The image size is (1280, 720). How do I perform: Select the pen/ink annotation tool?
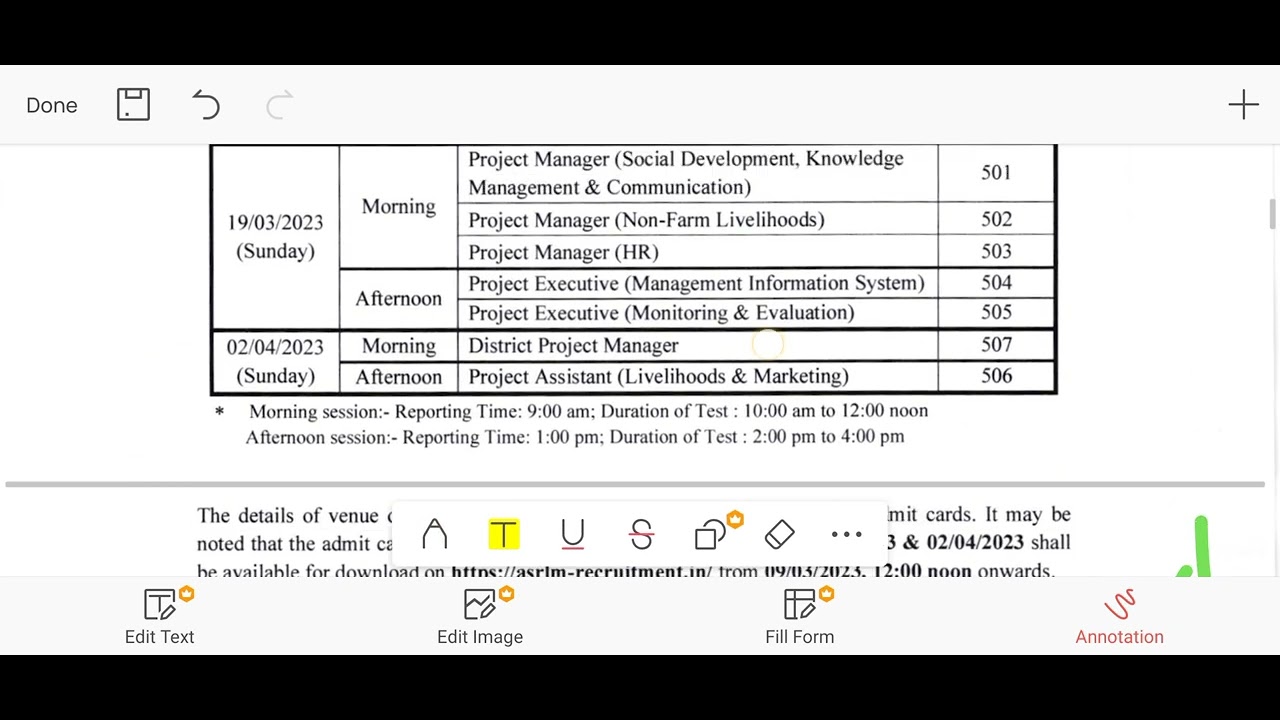coord(434,535)
